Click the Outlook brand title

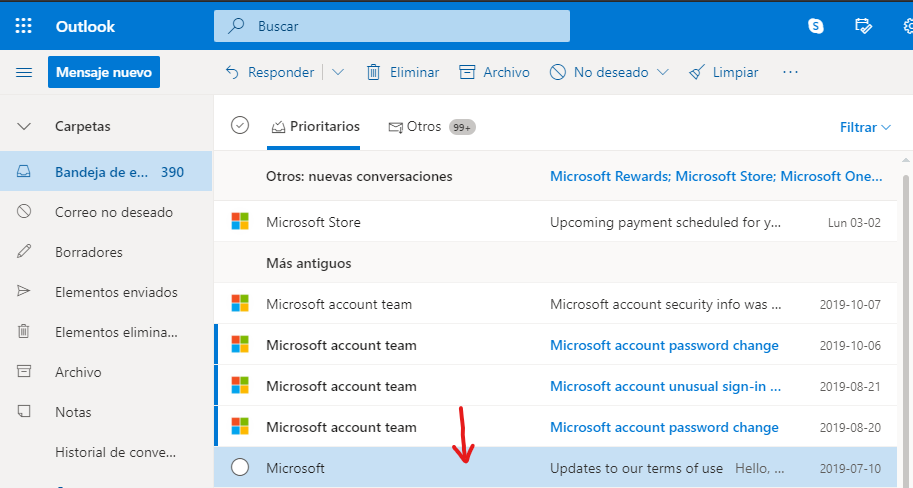click(85, 26)
